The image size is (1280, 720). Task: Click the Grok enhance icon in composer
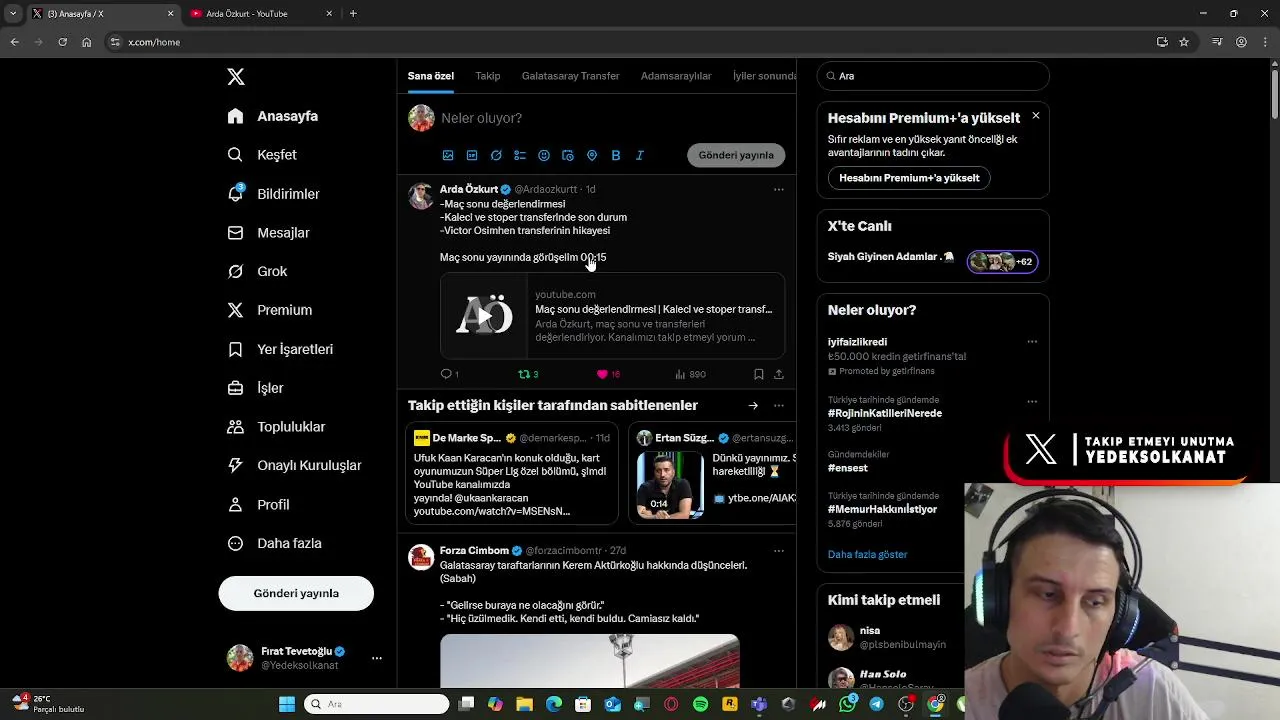click(496, 155)
